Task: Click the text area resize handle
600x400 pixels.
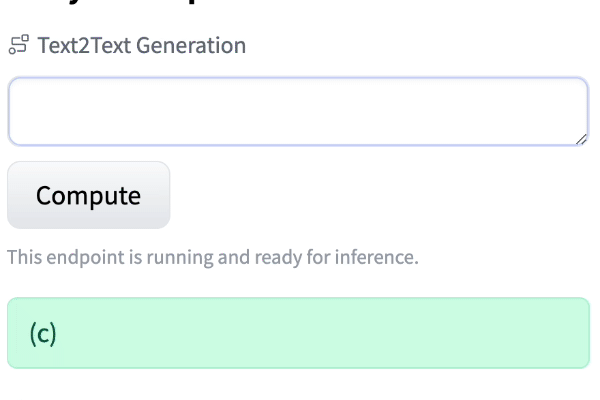Action: pyautogui.click(x=580, y=139)
